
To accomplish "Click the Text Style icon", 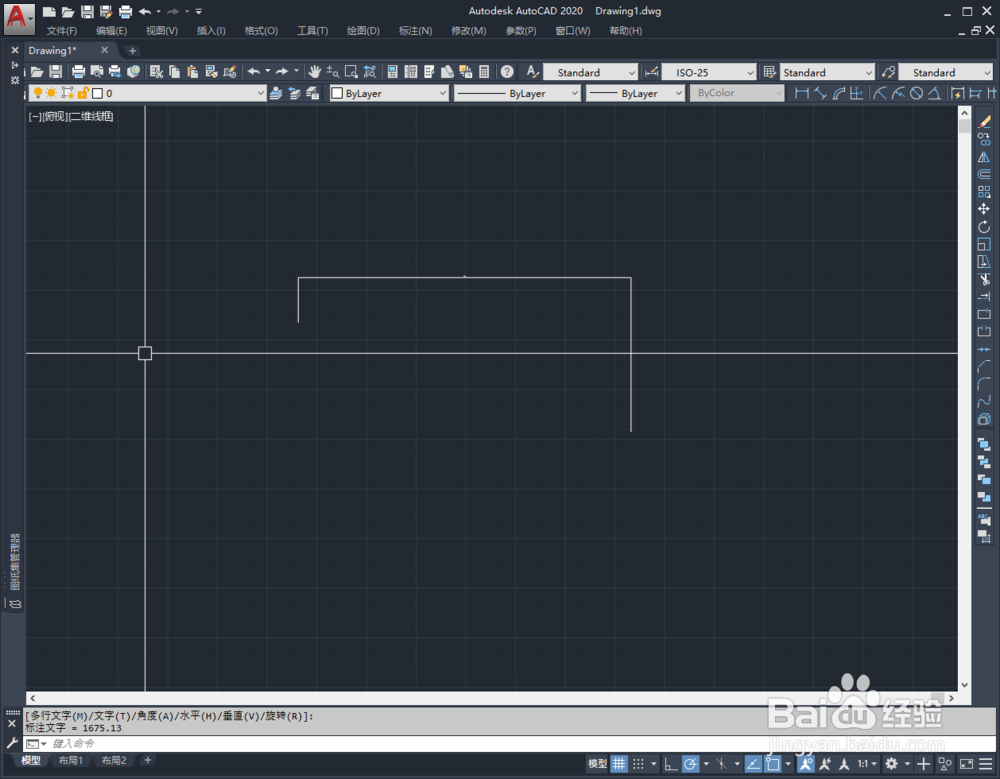I will click(x=532, y=72).
